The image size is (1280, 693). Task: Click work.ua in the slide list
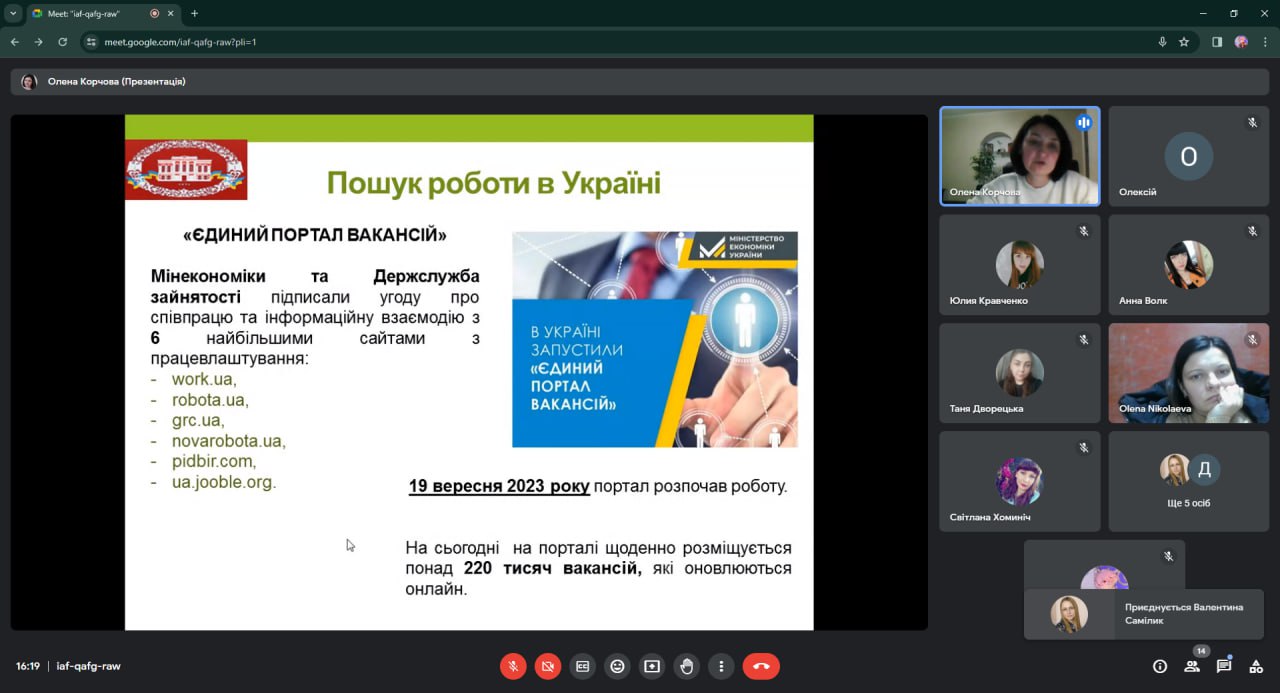click(x=204, y=379)
